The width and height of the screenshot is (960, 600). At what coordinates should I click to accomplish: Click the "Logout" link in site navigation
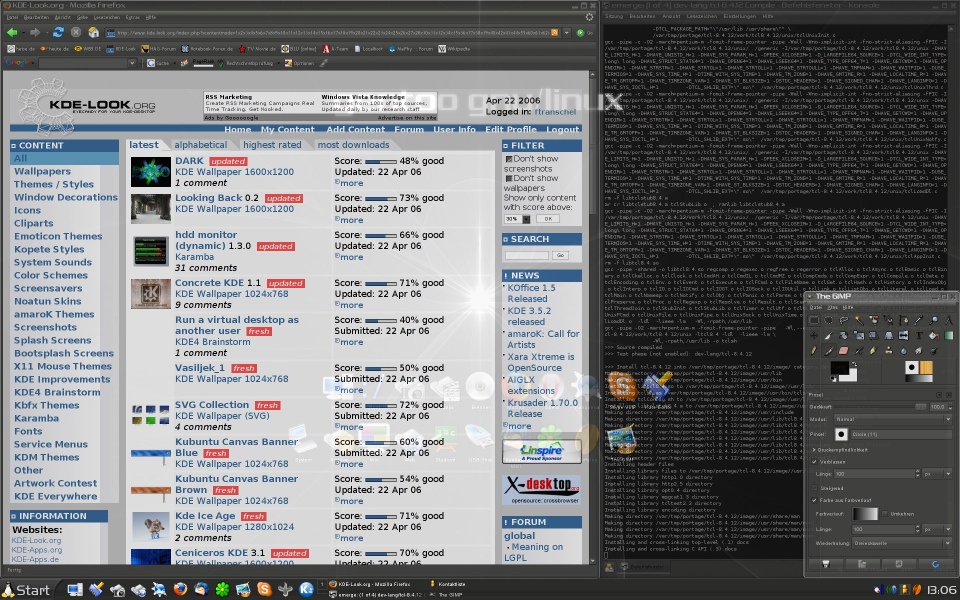[x=562, y=129]
